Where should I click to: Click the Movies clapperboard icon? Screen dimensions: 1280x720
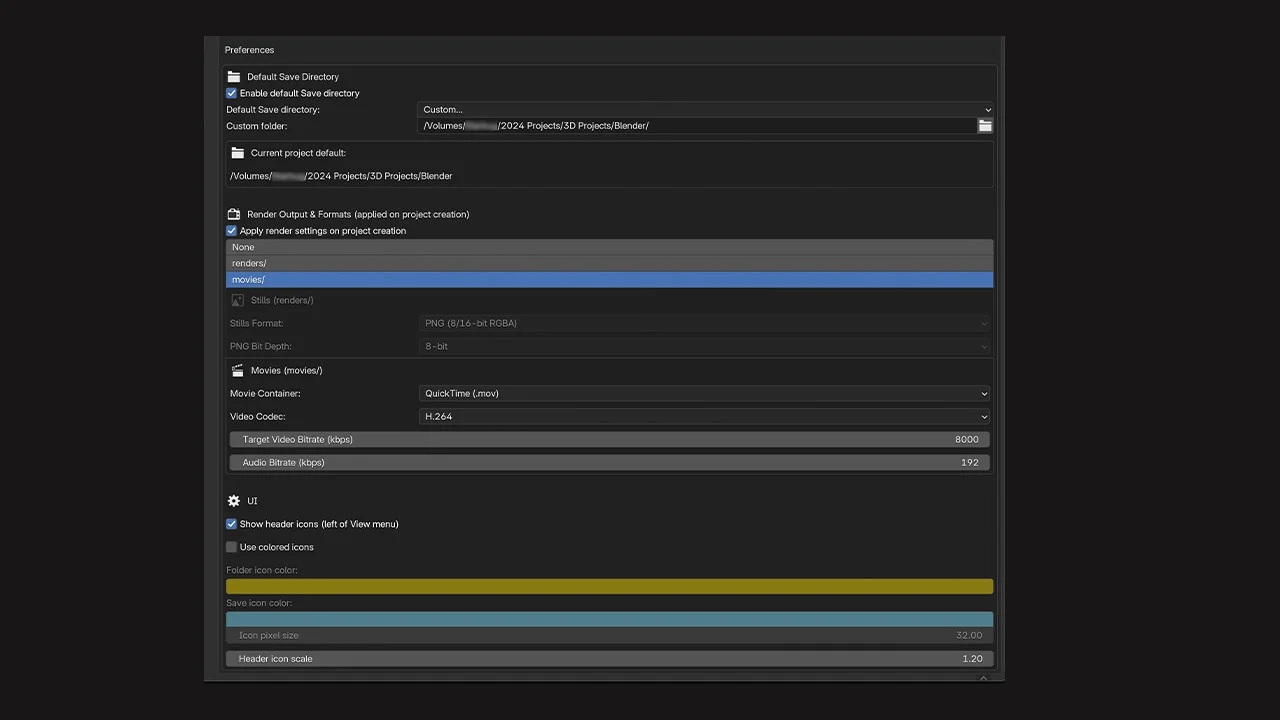(x=237, y=370)
